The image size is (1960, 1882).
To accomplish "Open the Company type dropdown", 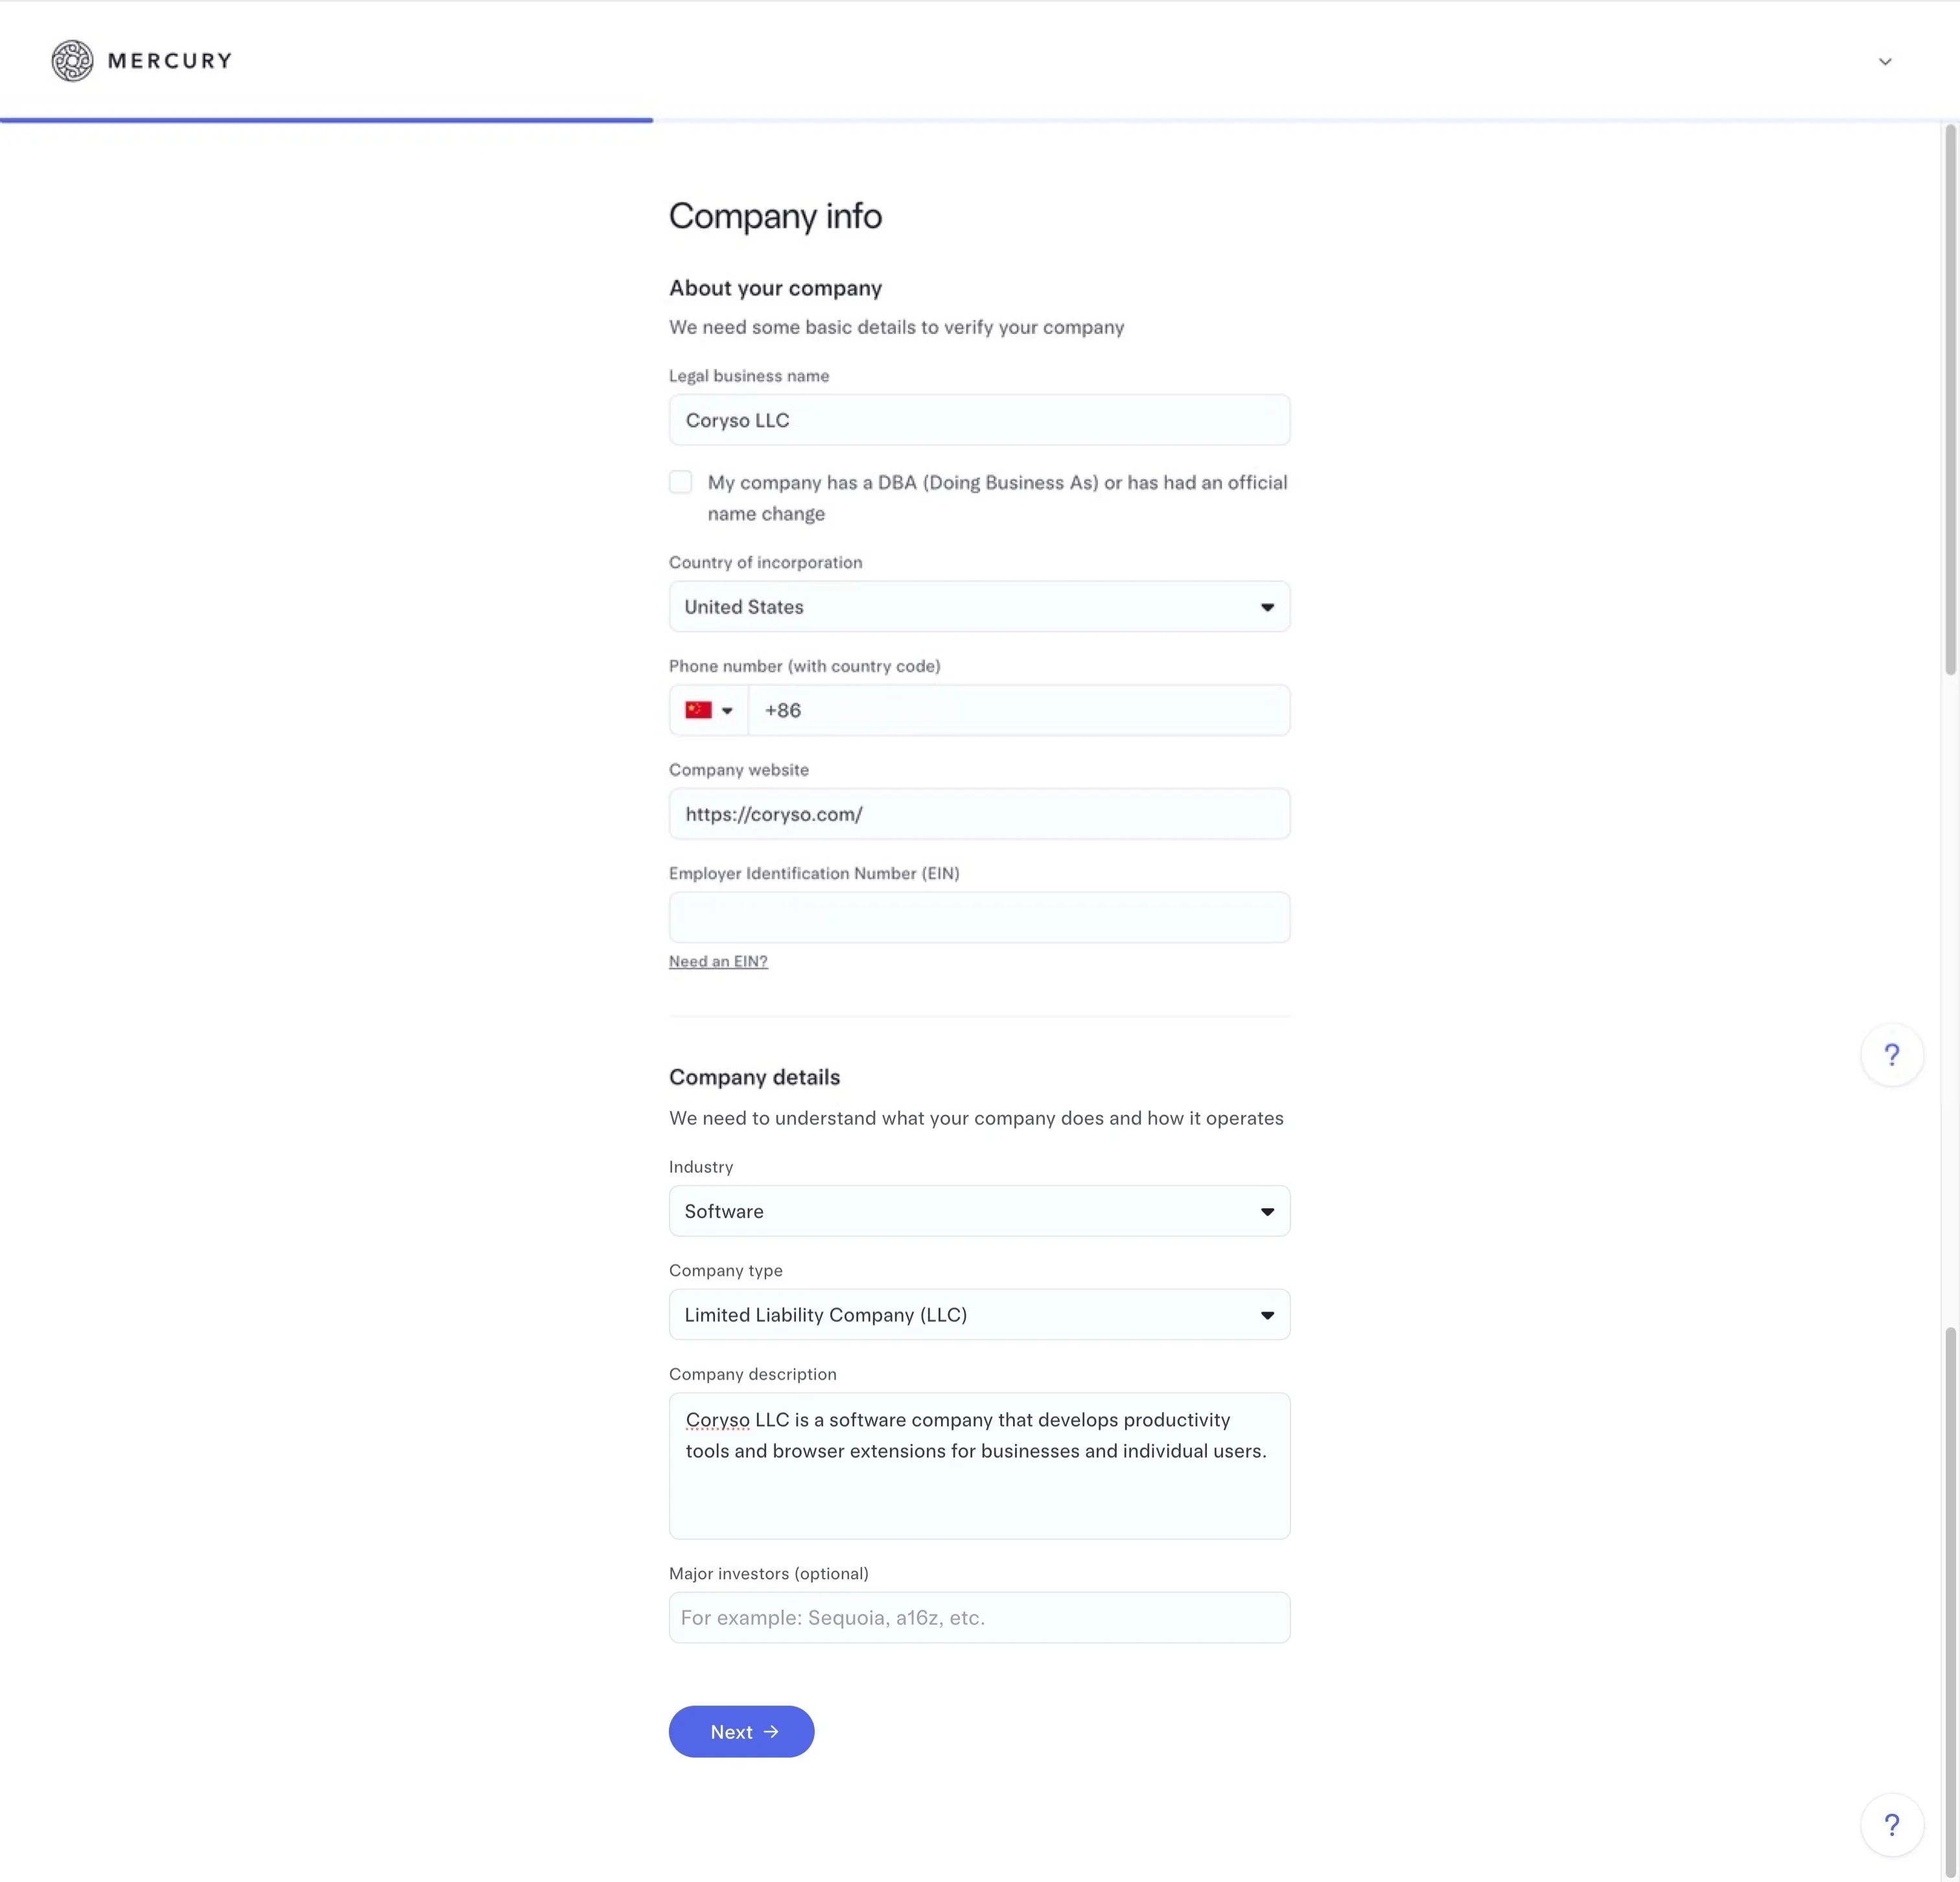I will [979, 1314].
